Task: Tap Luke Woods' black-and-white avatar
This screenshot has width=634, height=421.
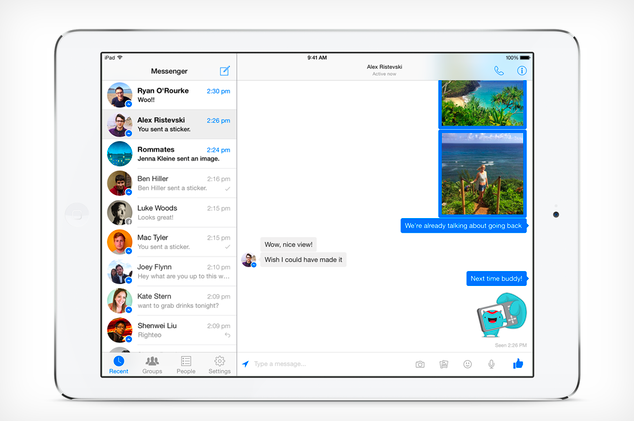Action: pos(120,212)
